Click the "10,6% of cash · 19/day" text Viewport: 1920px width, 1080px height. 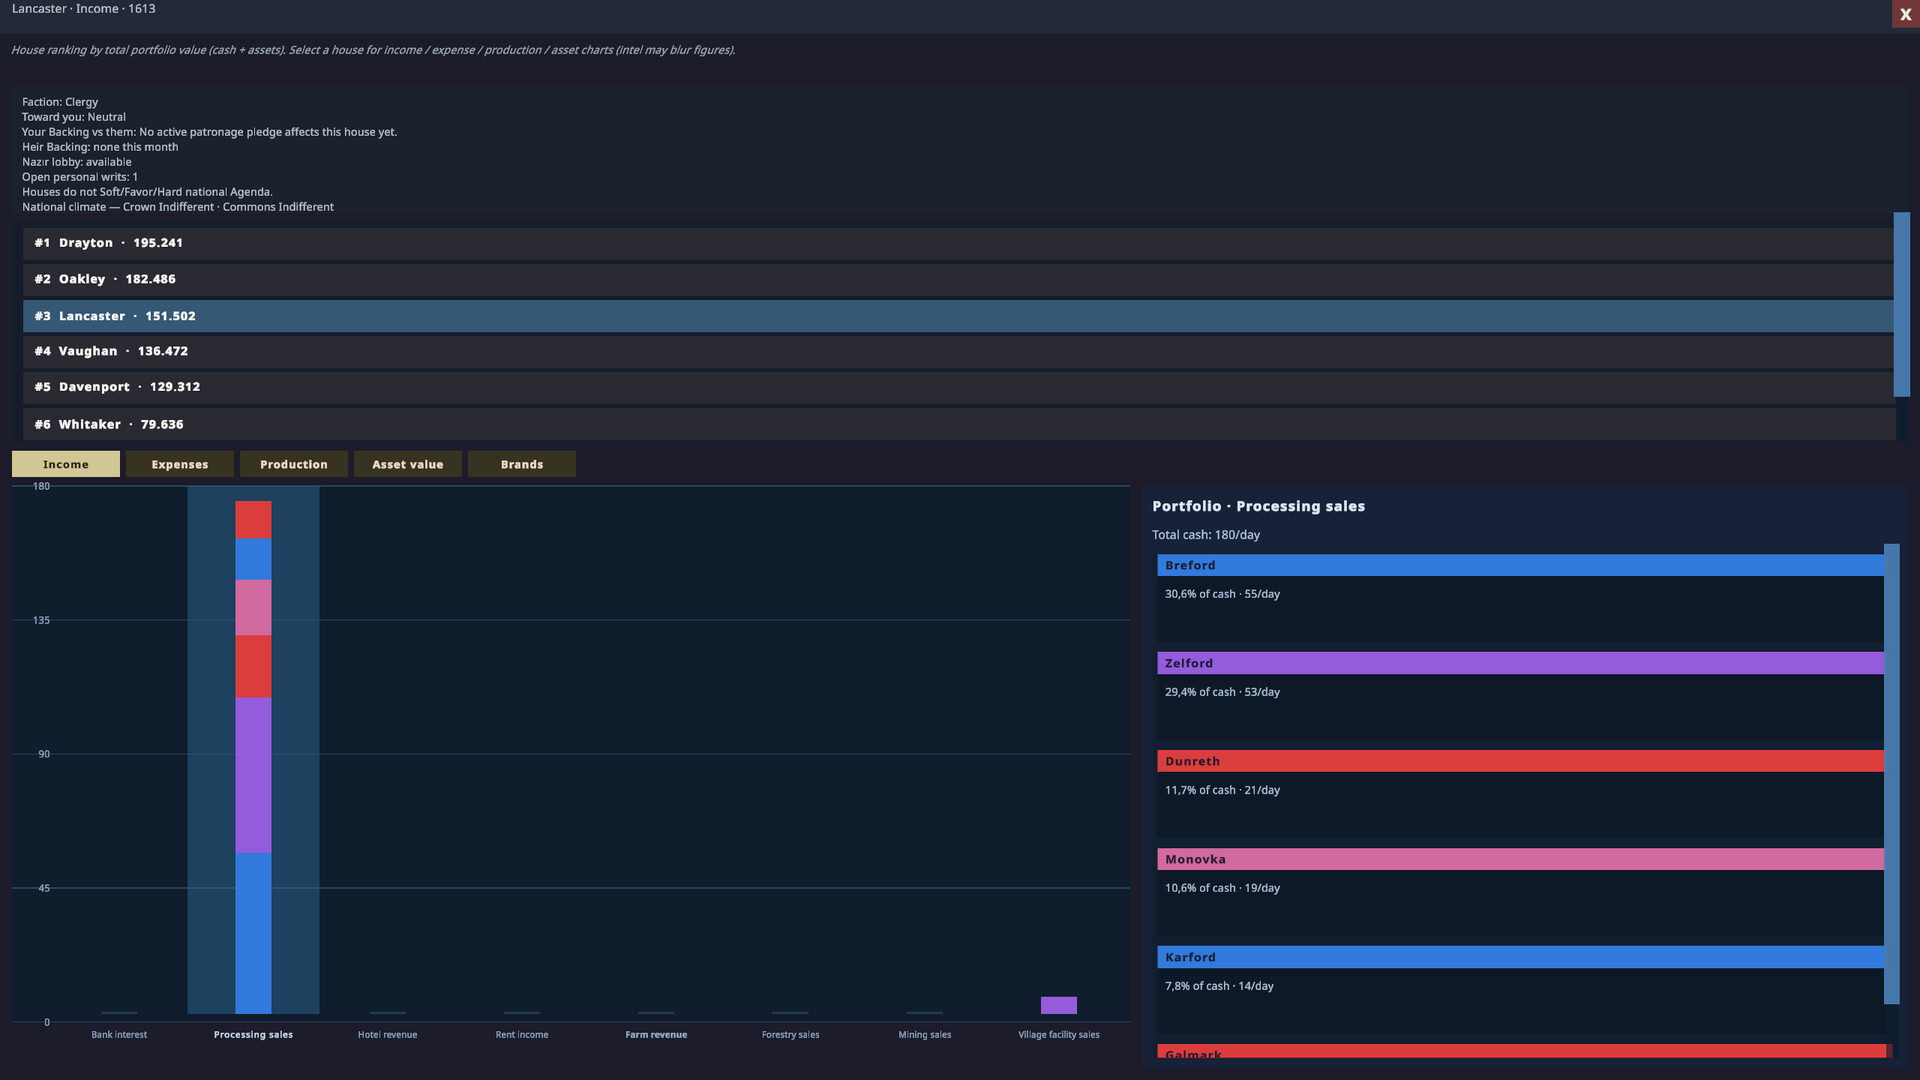1222,888
